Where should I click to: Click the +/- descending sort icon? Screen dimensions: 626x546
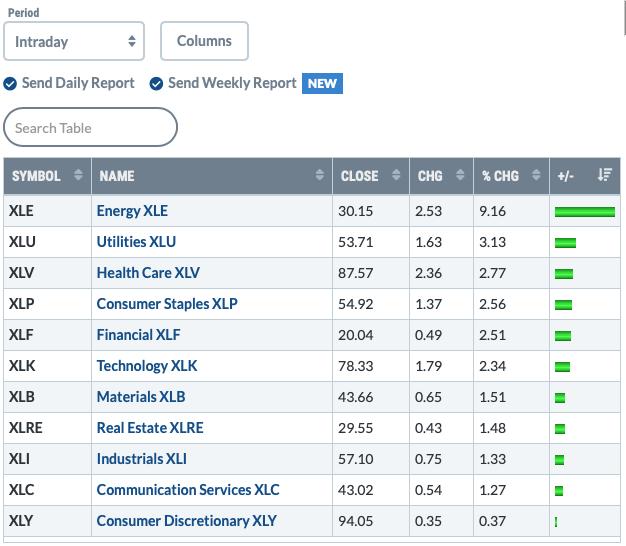point(604,175)
